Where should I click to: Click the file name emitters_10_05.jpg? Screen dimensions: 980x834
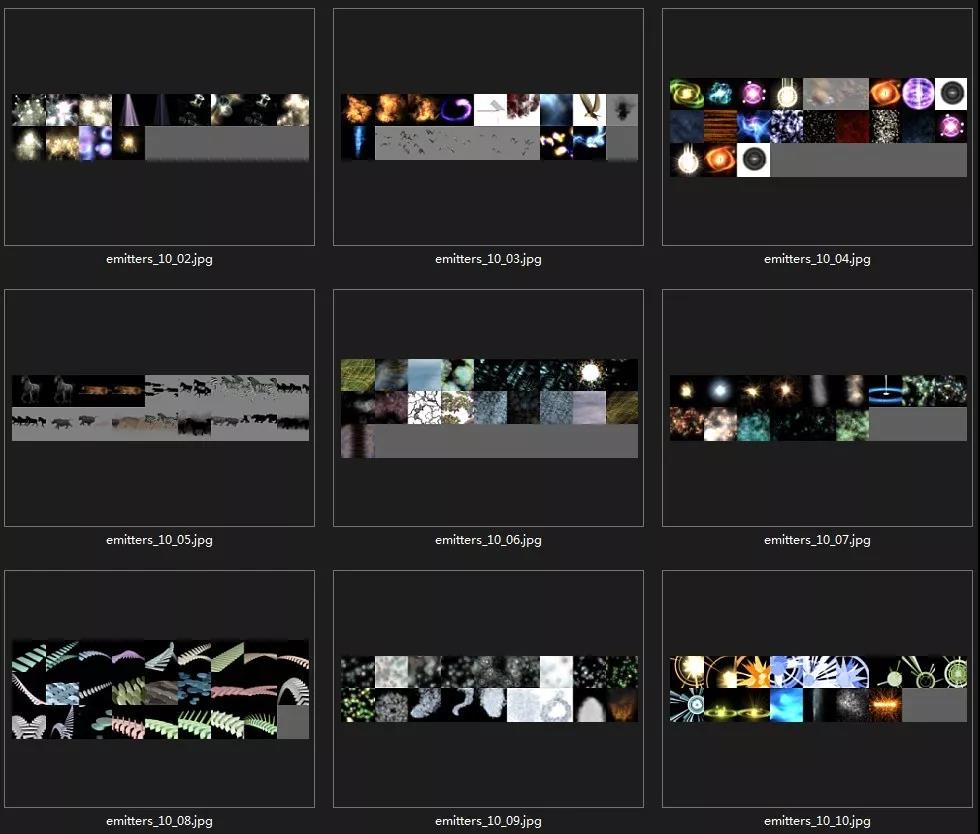point(159,540)
